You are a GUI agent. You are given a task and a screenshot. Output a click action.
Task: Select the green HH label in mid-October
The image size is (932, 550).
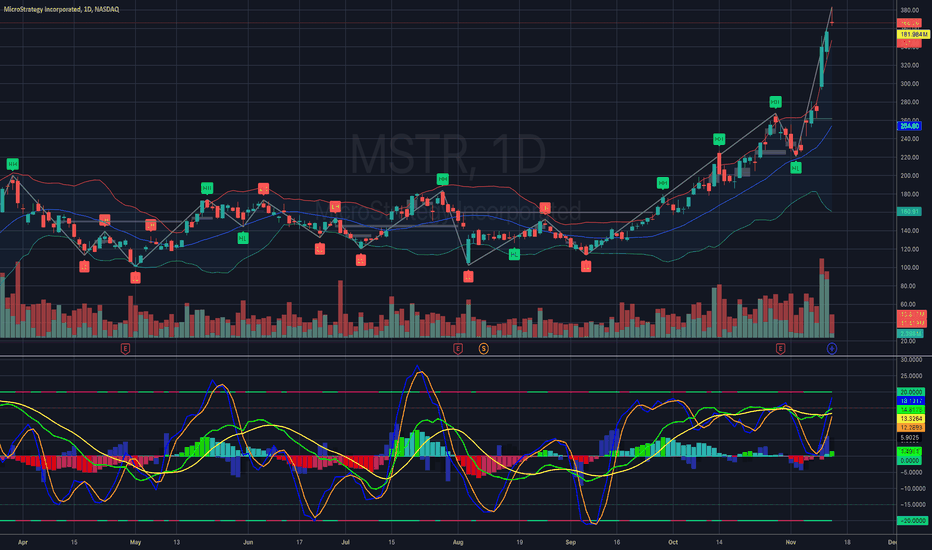click(x=719, y=139)
